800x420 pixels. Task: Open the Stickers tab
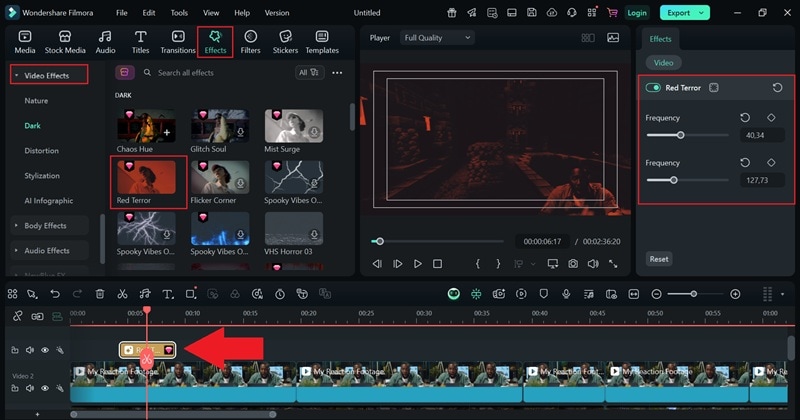click(x=285, y=42)
